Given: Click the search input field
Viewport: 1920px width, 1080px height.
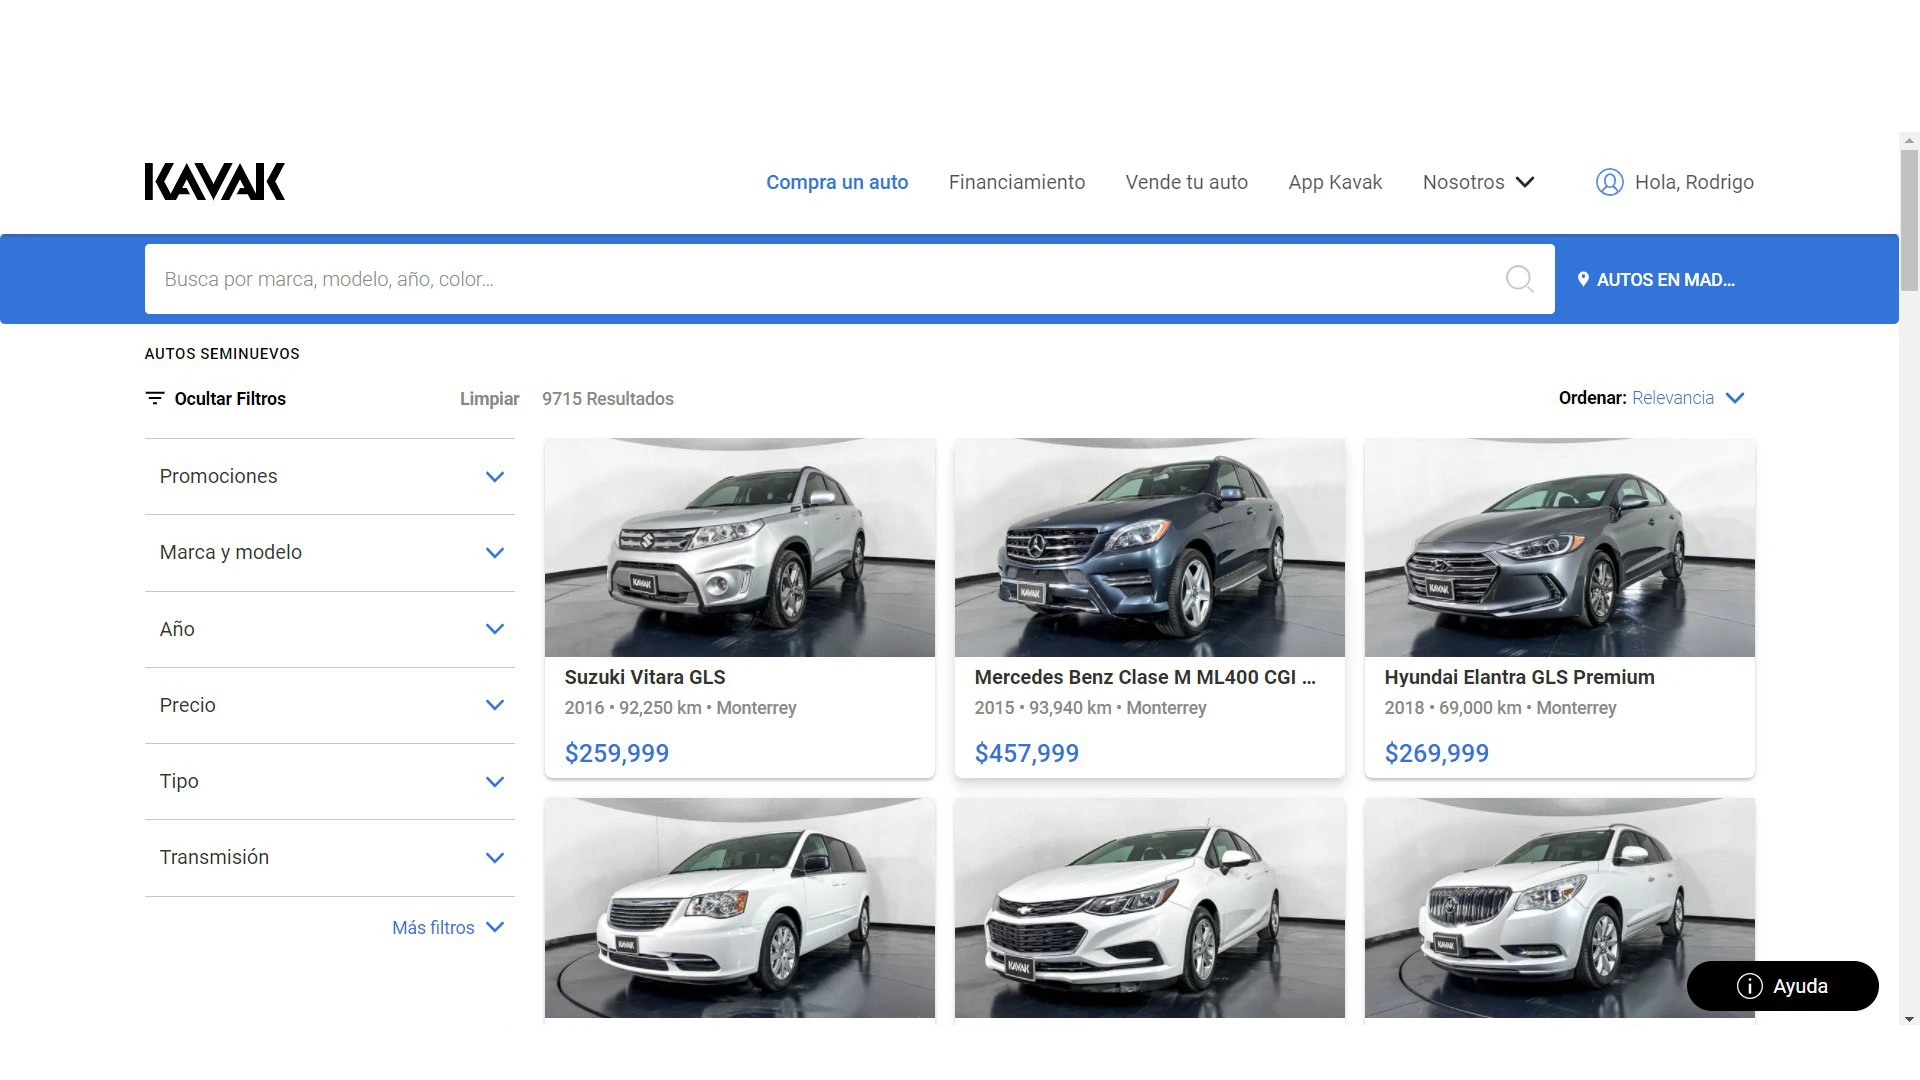Looking at the screenshot, I should click(849, 279).
